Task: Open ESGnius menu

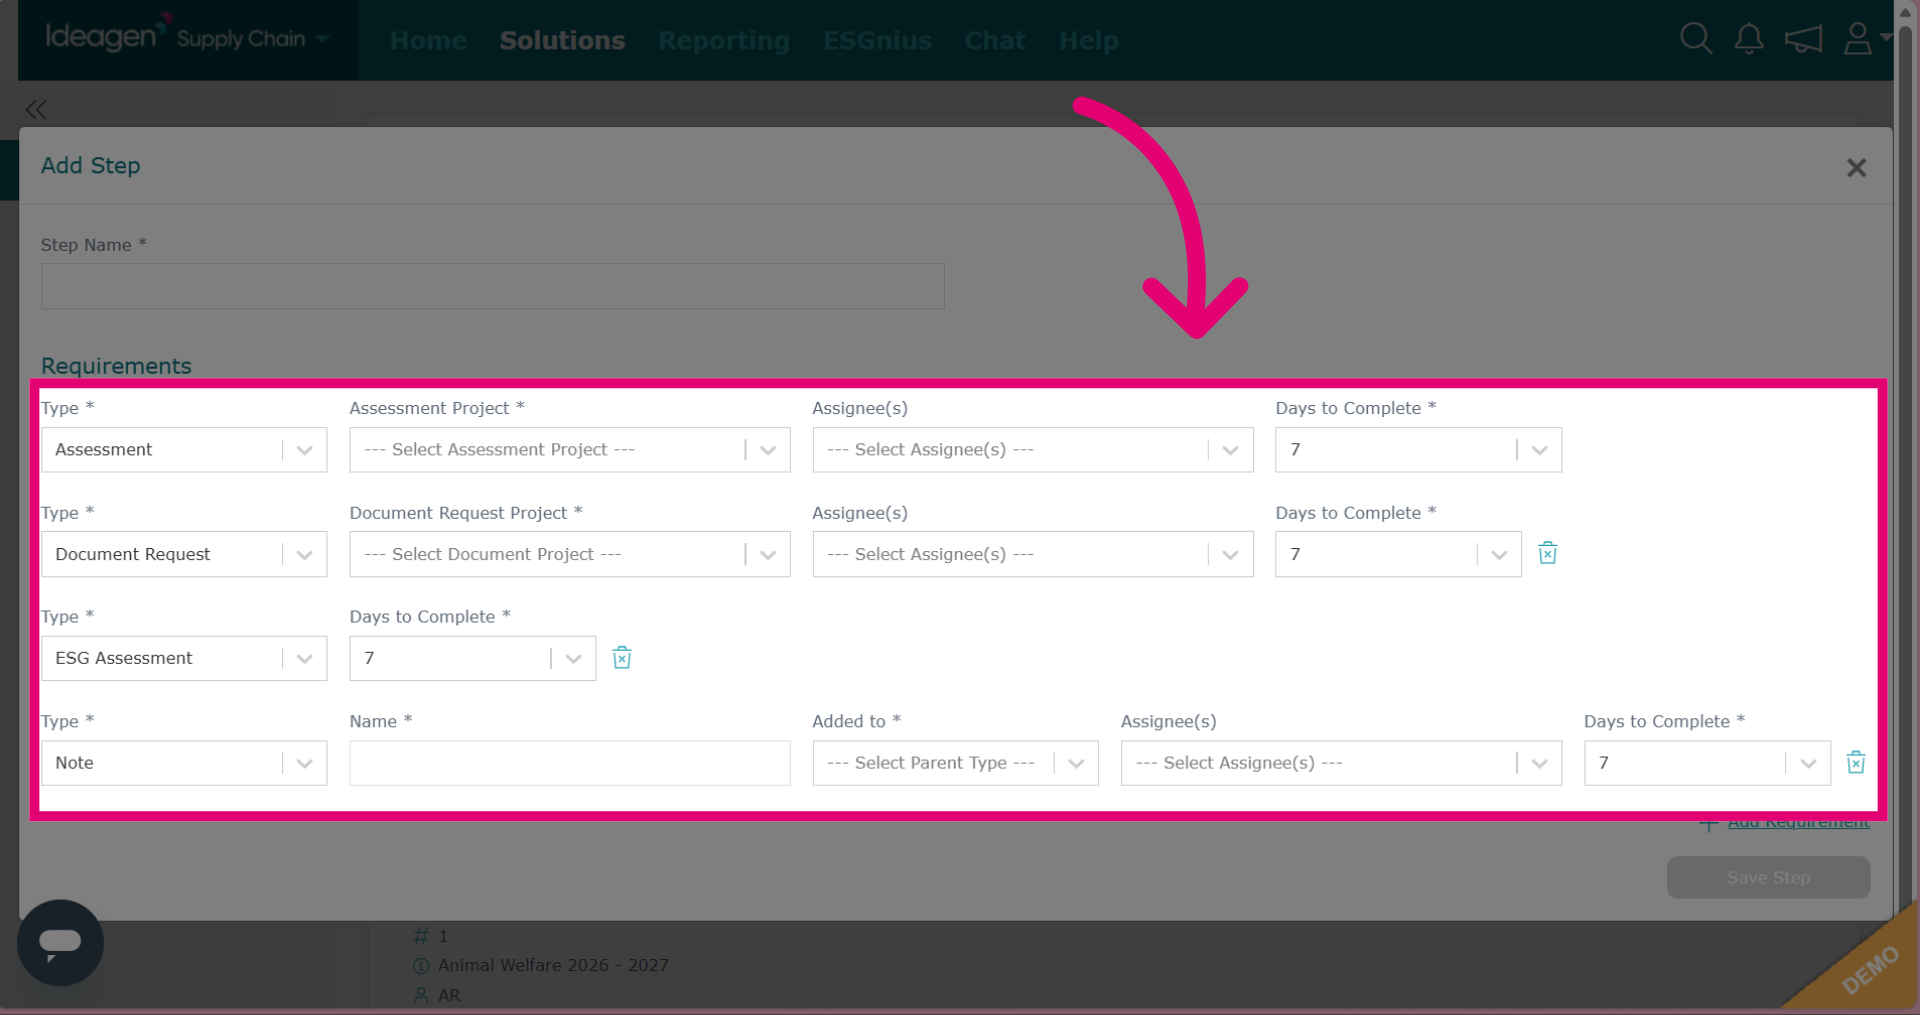Action: [x=877, y=41]
